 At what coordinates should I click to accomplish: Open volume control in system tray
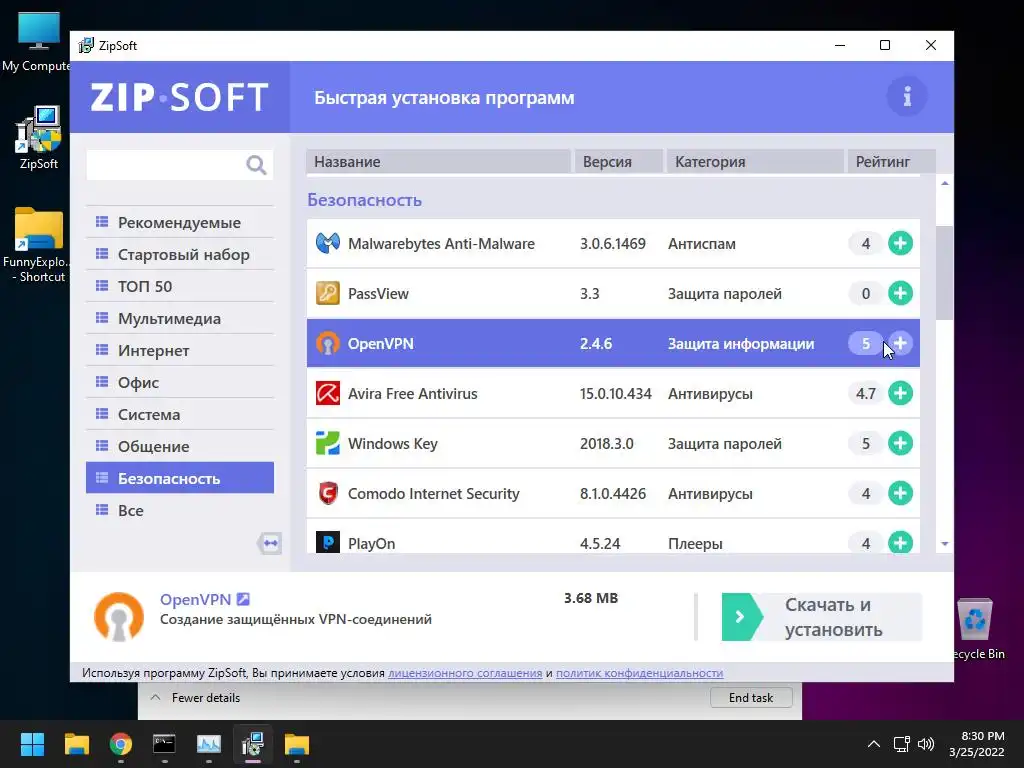[926, 744]
